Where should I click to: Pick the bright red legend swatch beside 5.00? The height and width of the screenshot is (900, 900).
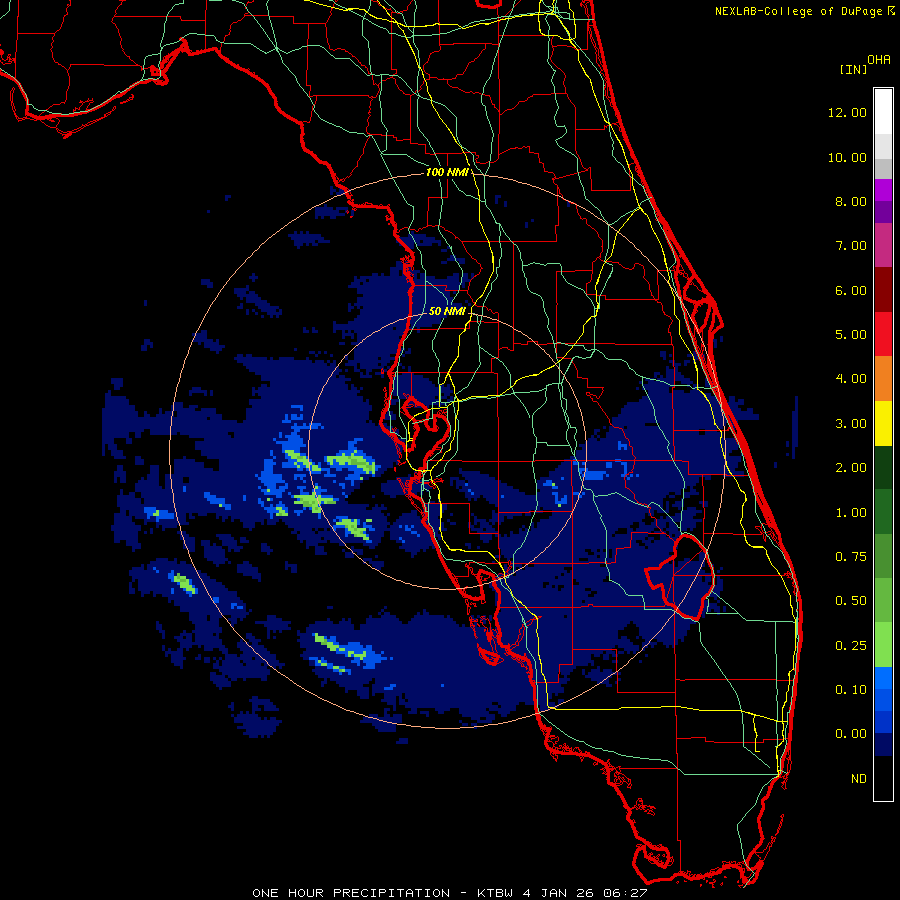pos(883,334)
